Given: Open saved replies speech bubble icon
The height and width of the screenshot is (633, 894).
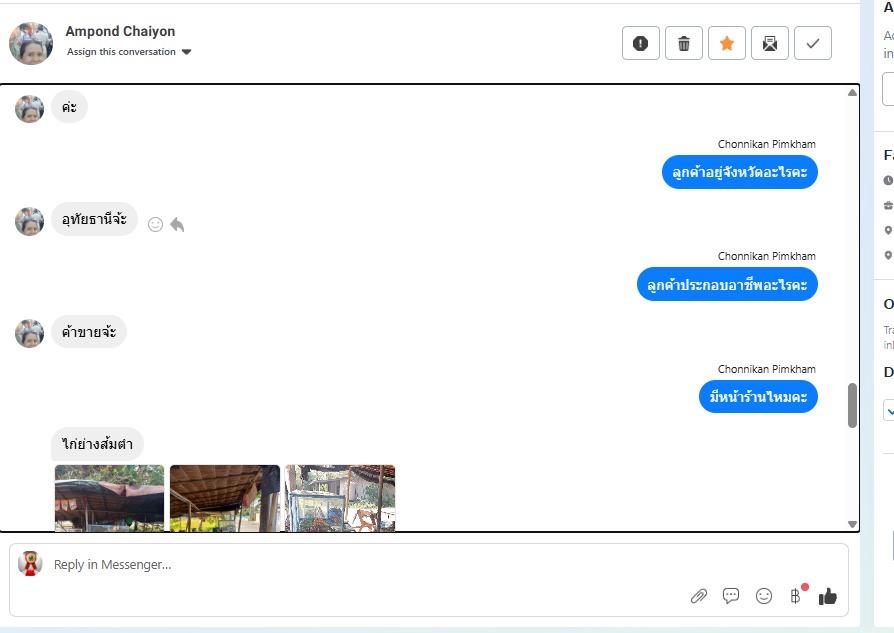Looking at the screenshot, I should coord(731,596).
